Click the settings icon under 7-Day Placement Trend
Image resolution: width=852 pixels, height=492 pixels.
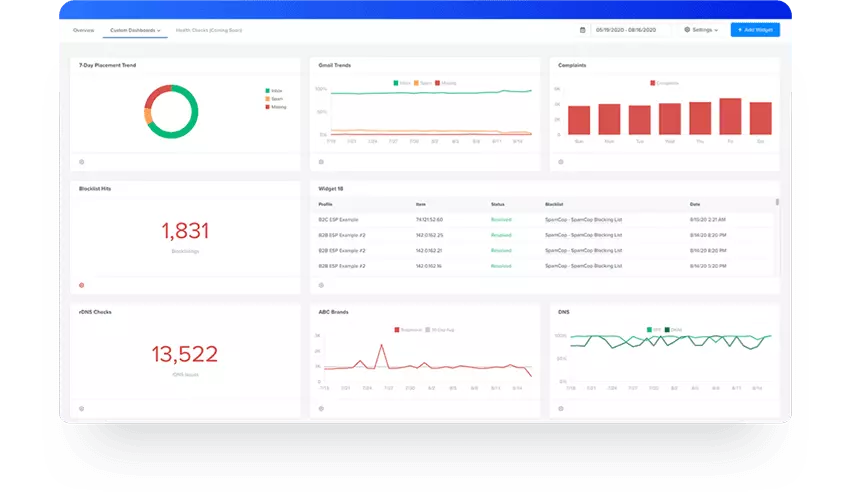(x=82, y=161)
